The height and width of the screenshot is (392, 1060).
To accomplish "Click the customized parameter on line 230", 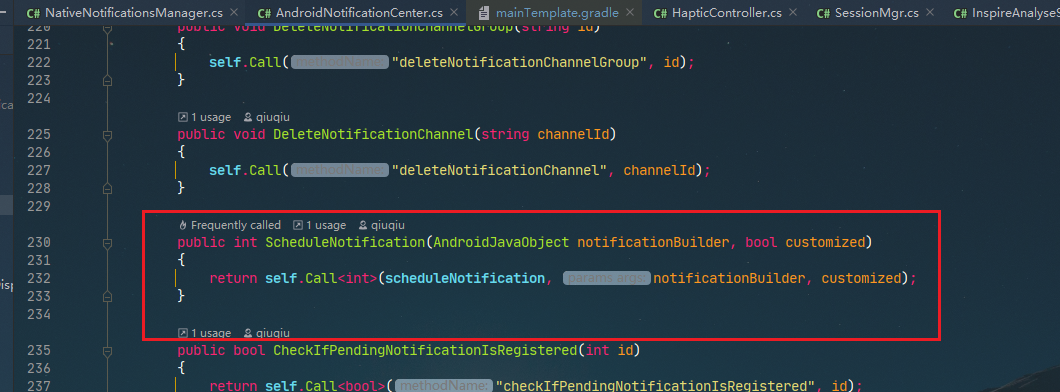I will [825, 242].
